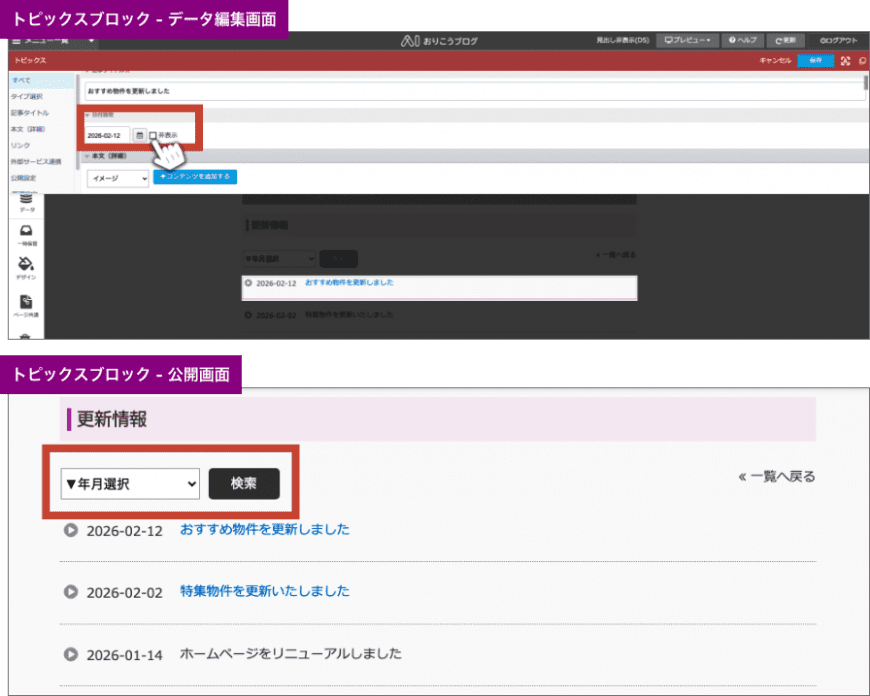
Task: Click the black 検索 button
Action: (x=244, y=484)
